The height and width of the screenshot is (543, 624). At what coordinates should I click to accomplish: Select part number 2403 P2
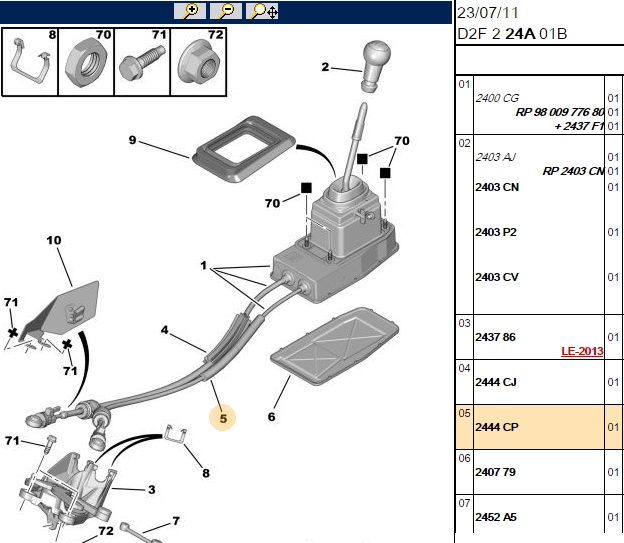point(496,232)
